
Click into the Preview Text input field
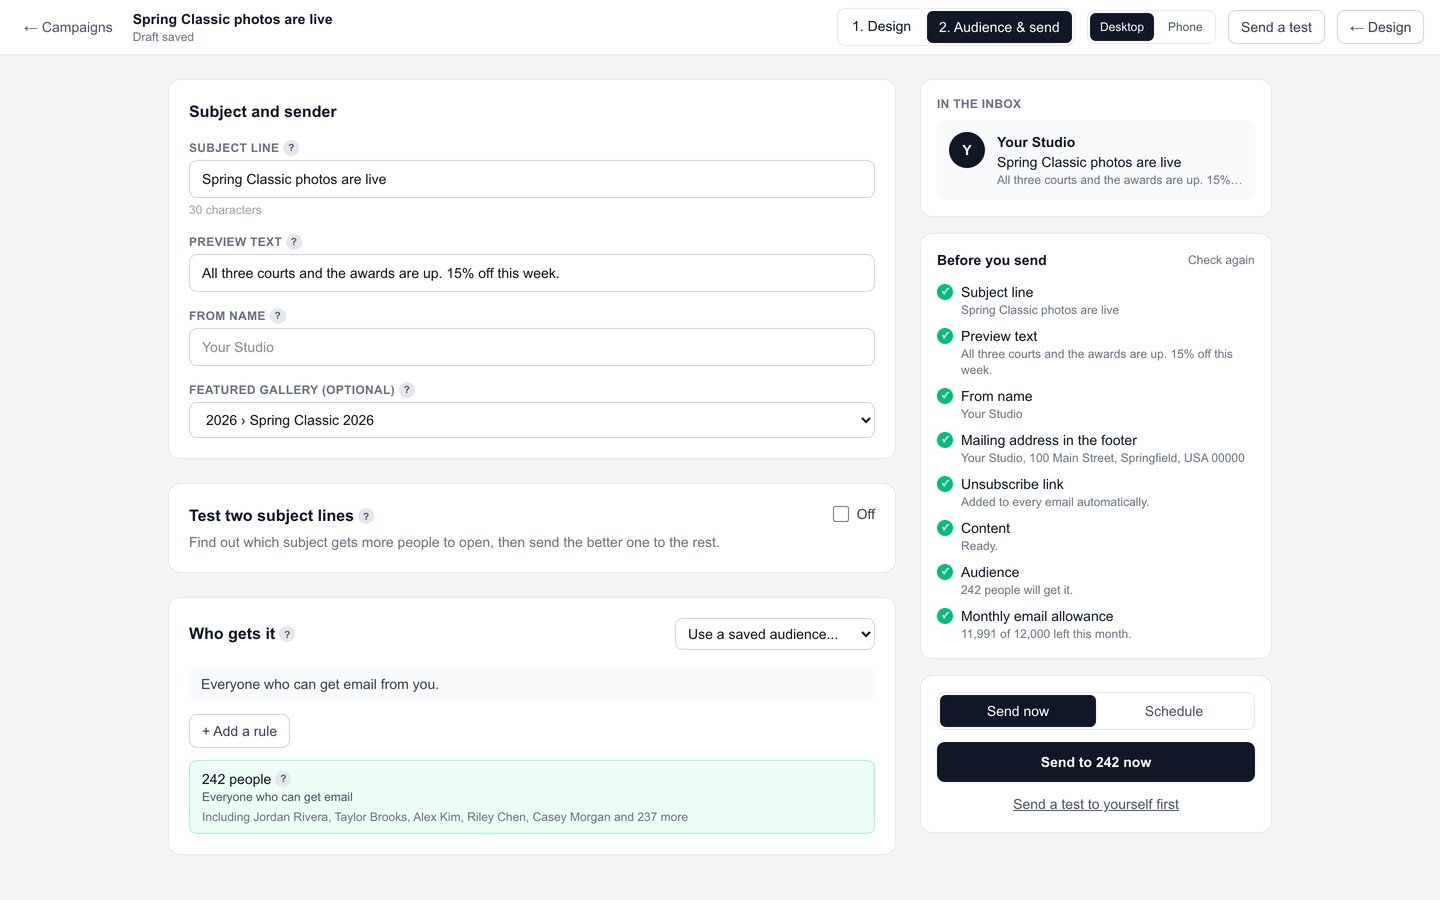tap(532, 273)
